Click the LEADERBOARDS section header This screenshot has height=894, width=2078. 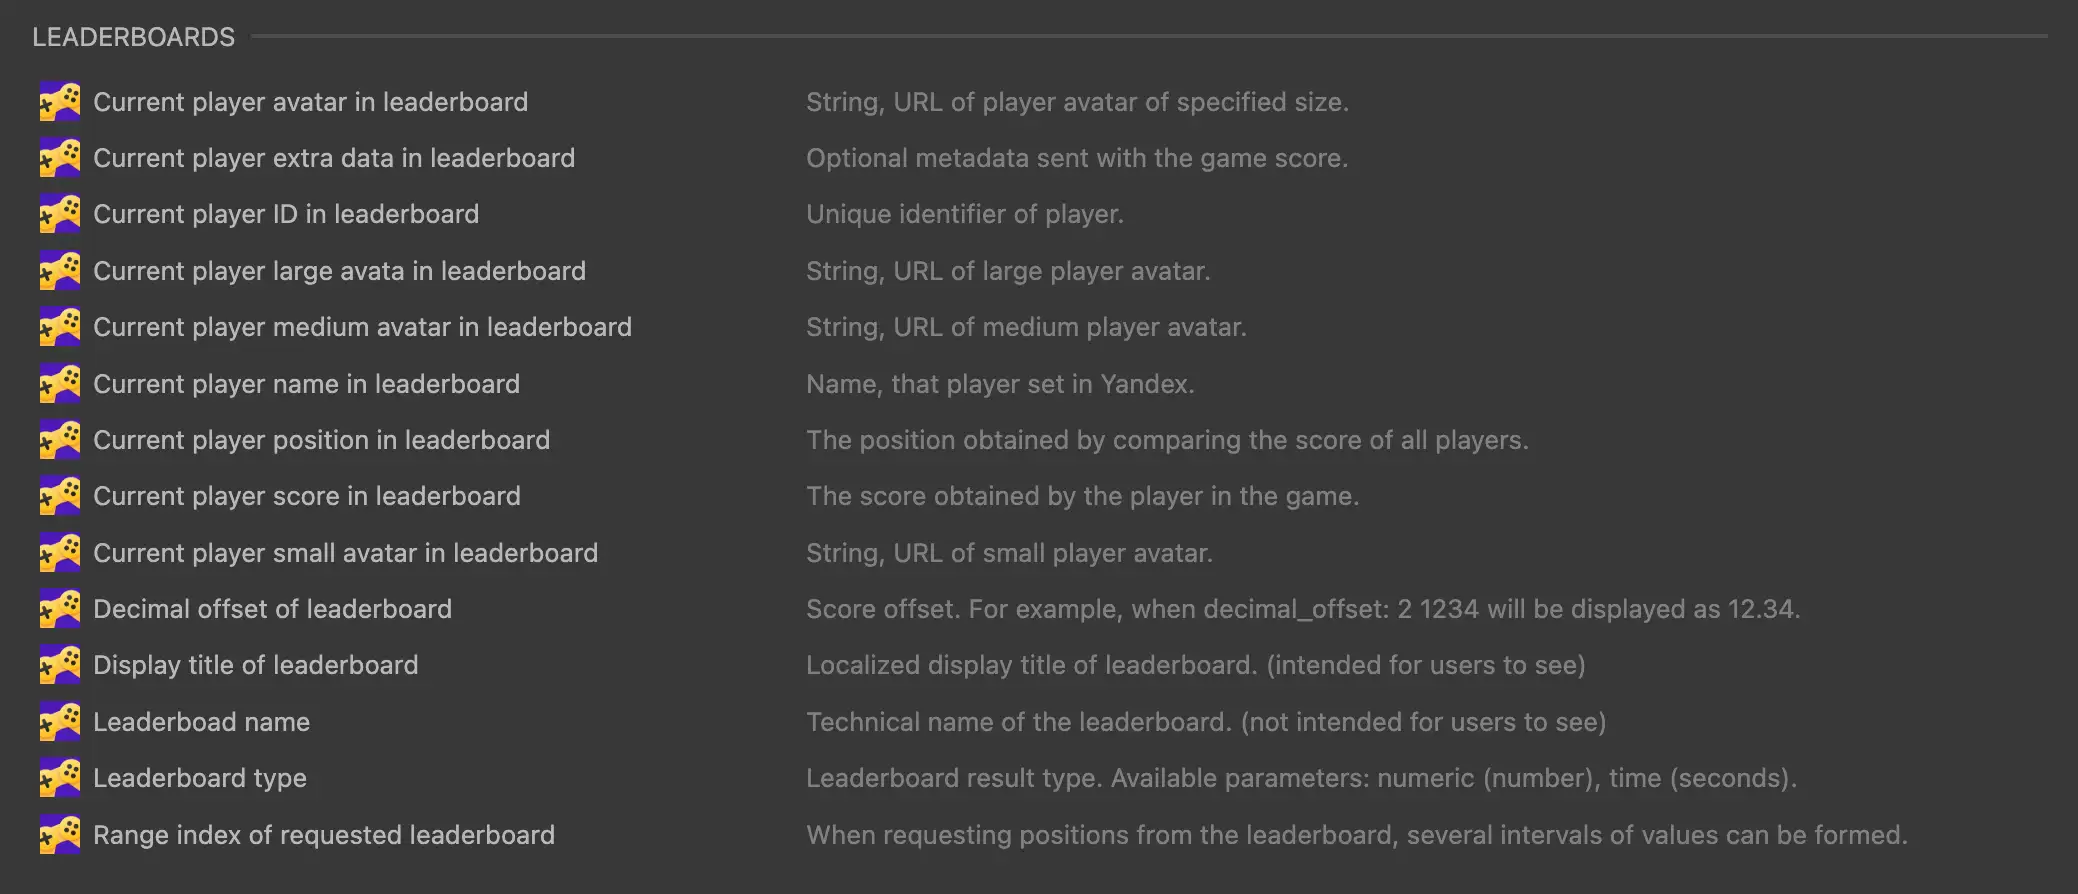click(133, 37)
